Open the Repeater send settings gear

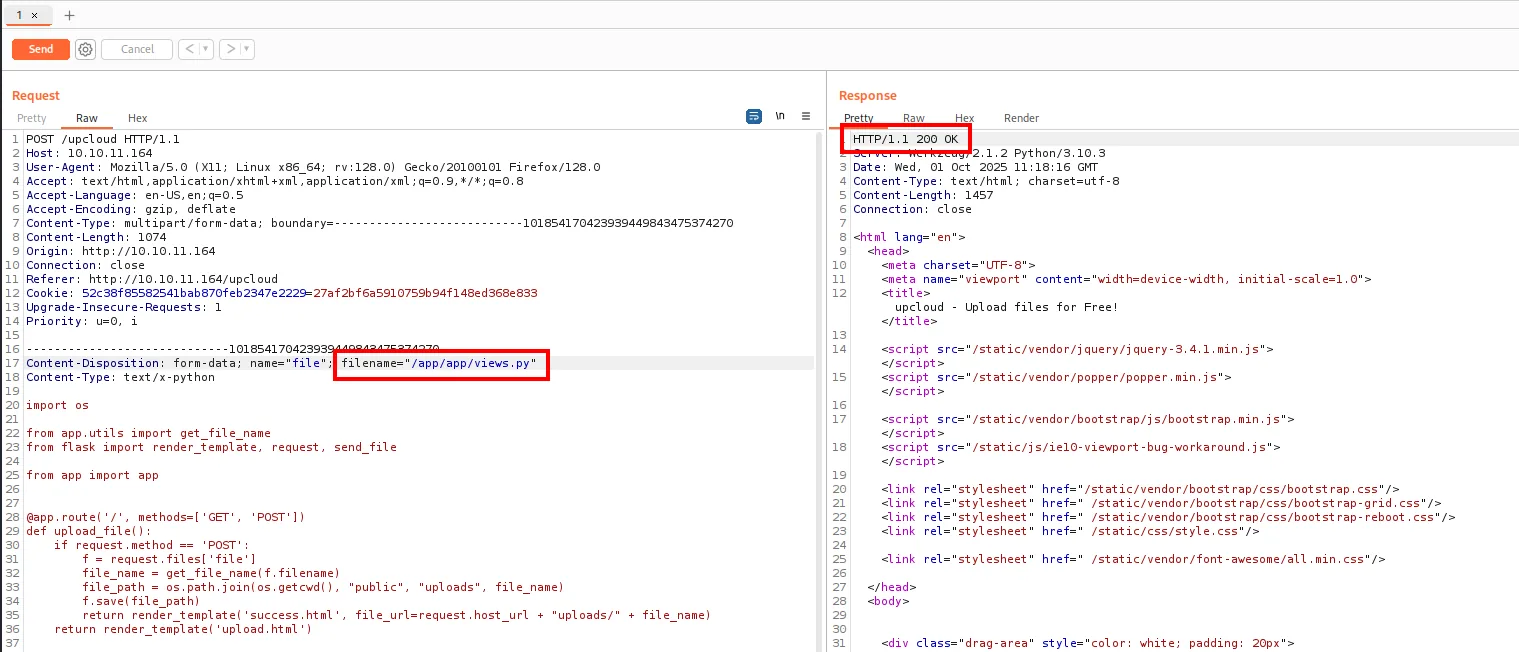pyautogui.click(x=85, y=49)
